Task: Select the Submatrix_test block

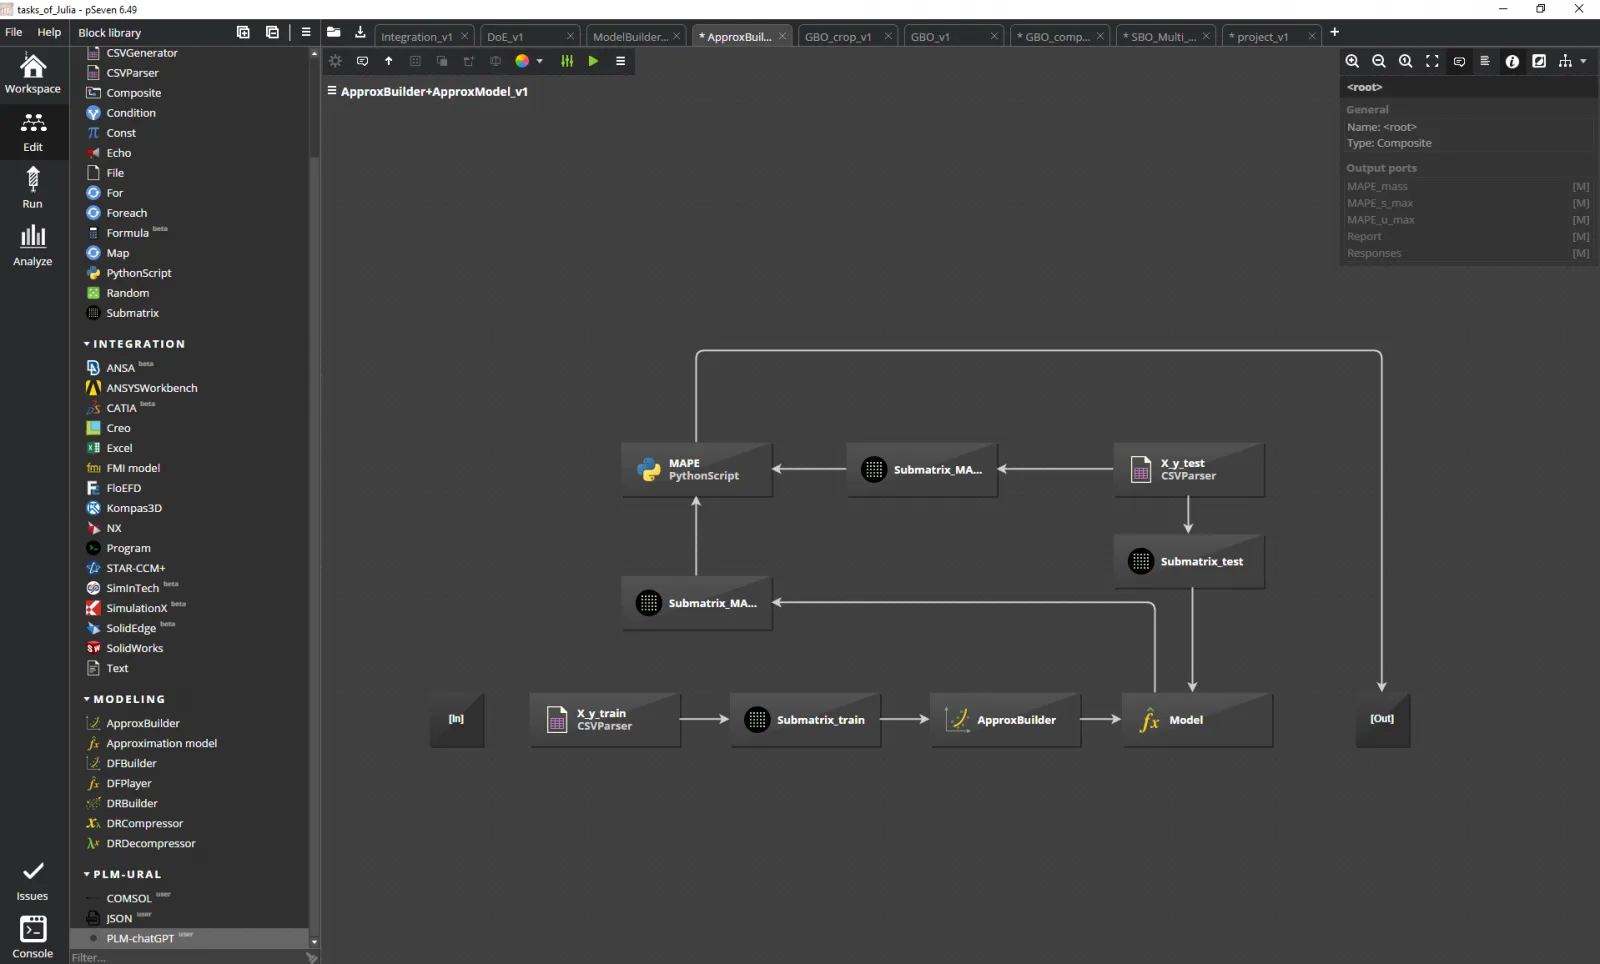Action: coord(1189,562)
